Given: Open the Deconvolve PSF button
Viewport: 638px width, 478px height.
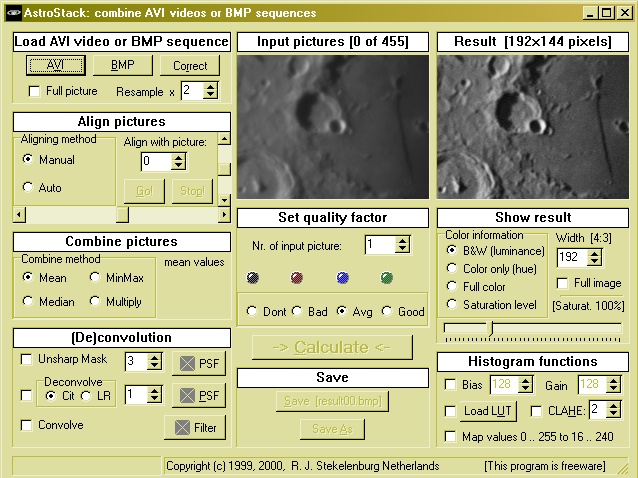Looking at the screenshot, I should (199, 396).
